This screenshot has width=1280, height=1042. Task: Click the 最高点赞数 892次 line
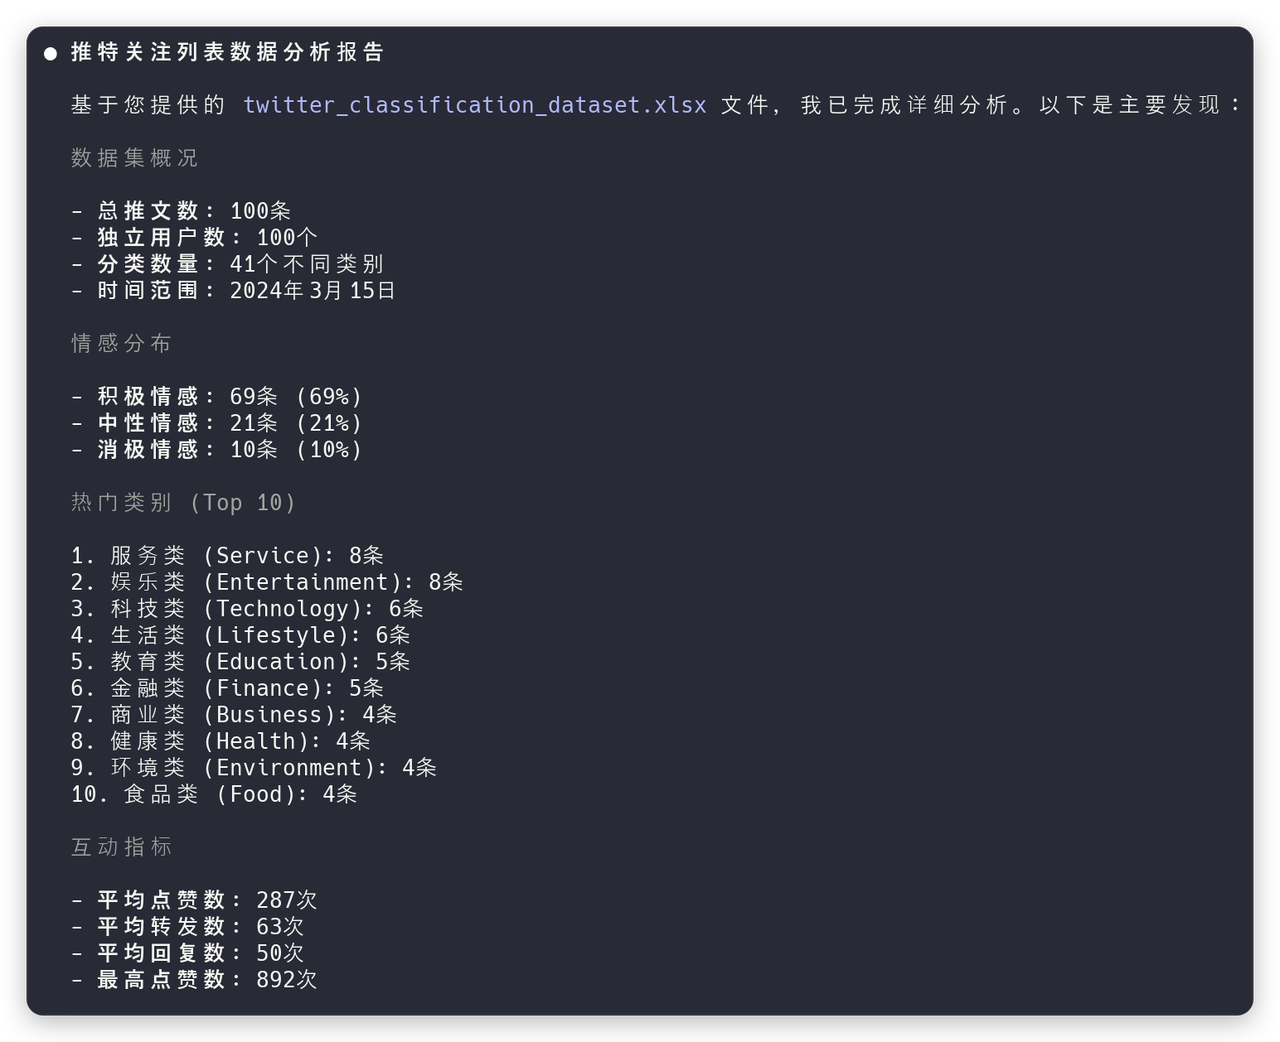tap(194, 979)
